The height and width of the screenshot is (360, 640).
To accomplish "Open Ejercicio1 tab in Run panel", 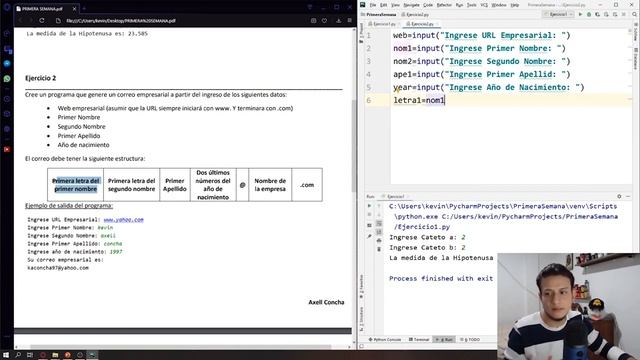I will pos(395,196).
